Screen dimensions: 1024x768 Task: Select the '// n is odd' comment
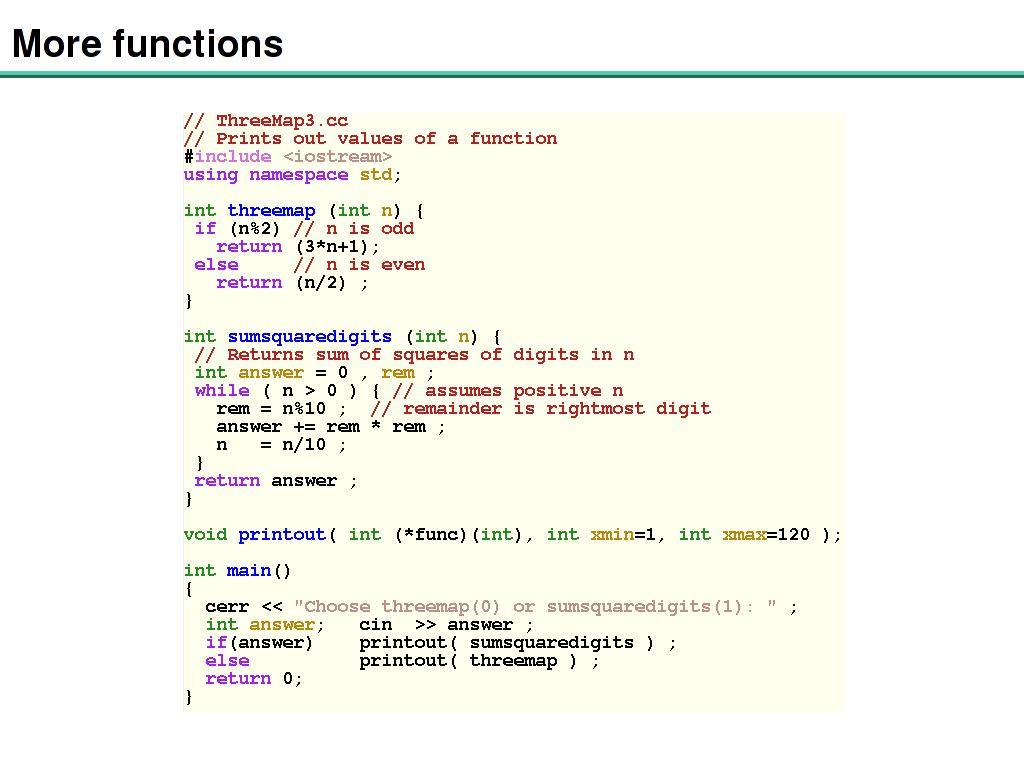[354, 229]
